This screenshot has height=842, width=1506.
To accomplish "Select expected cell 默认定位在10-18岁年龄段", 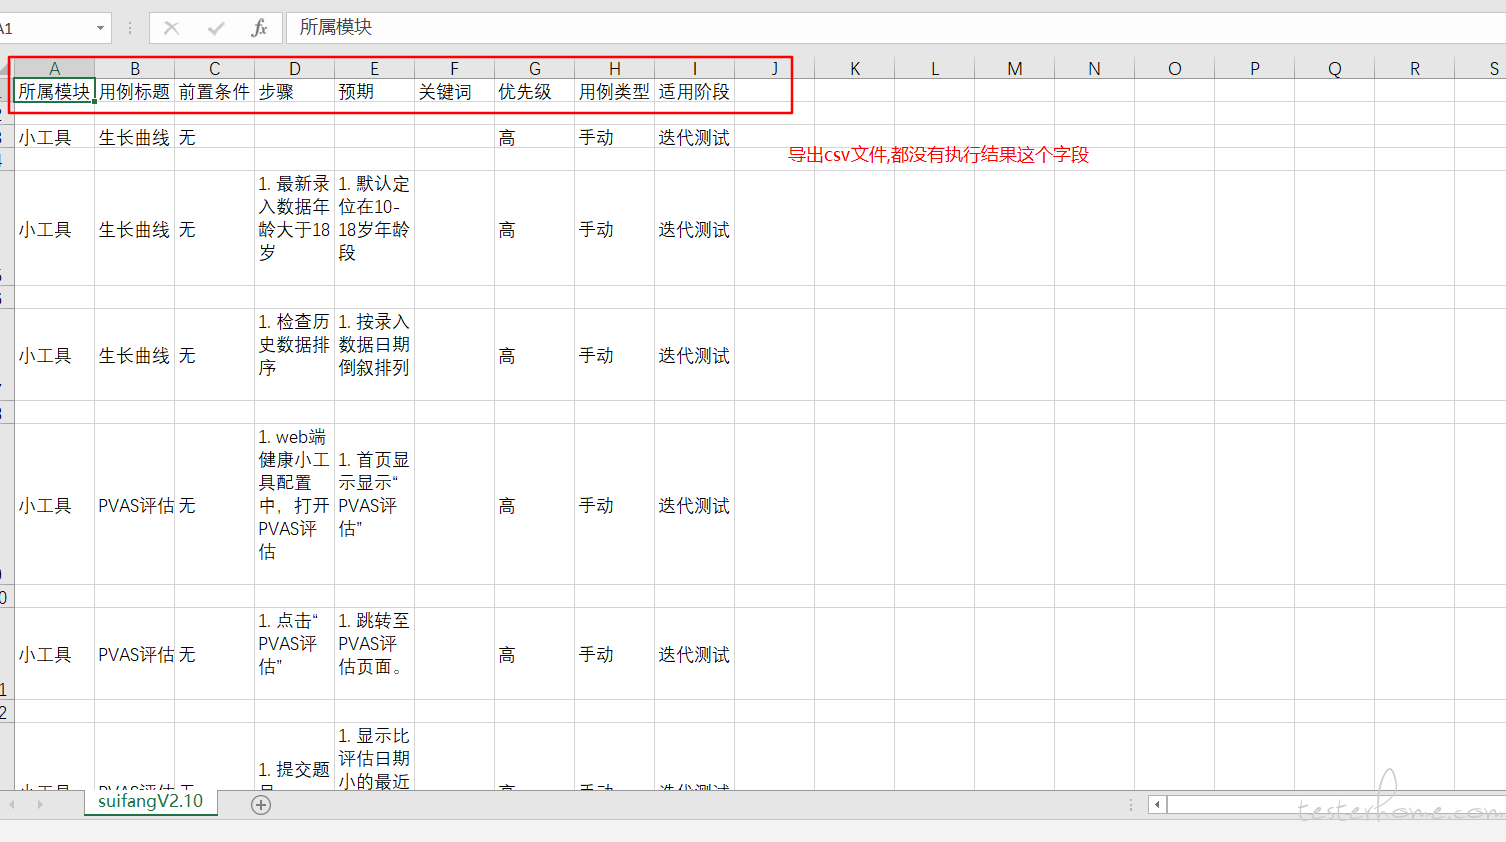I will (375, 228).
